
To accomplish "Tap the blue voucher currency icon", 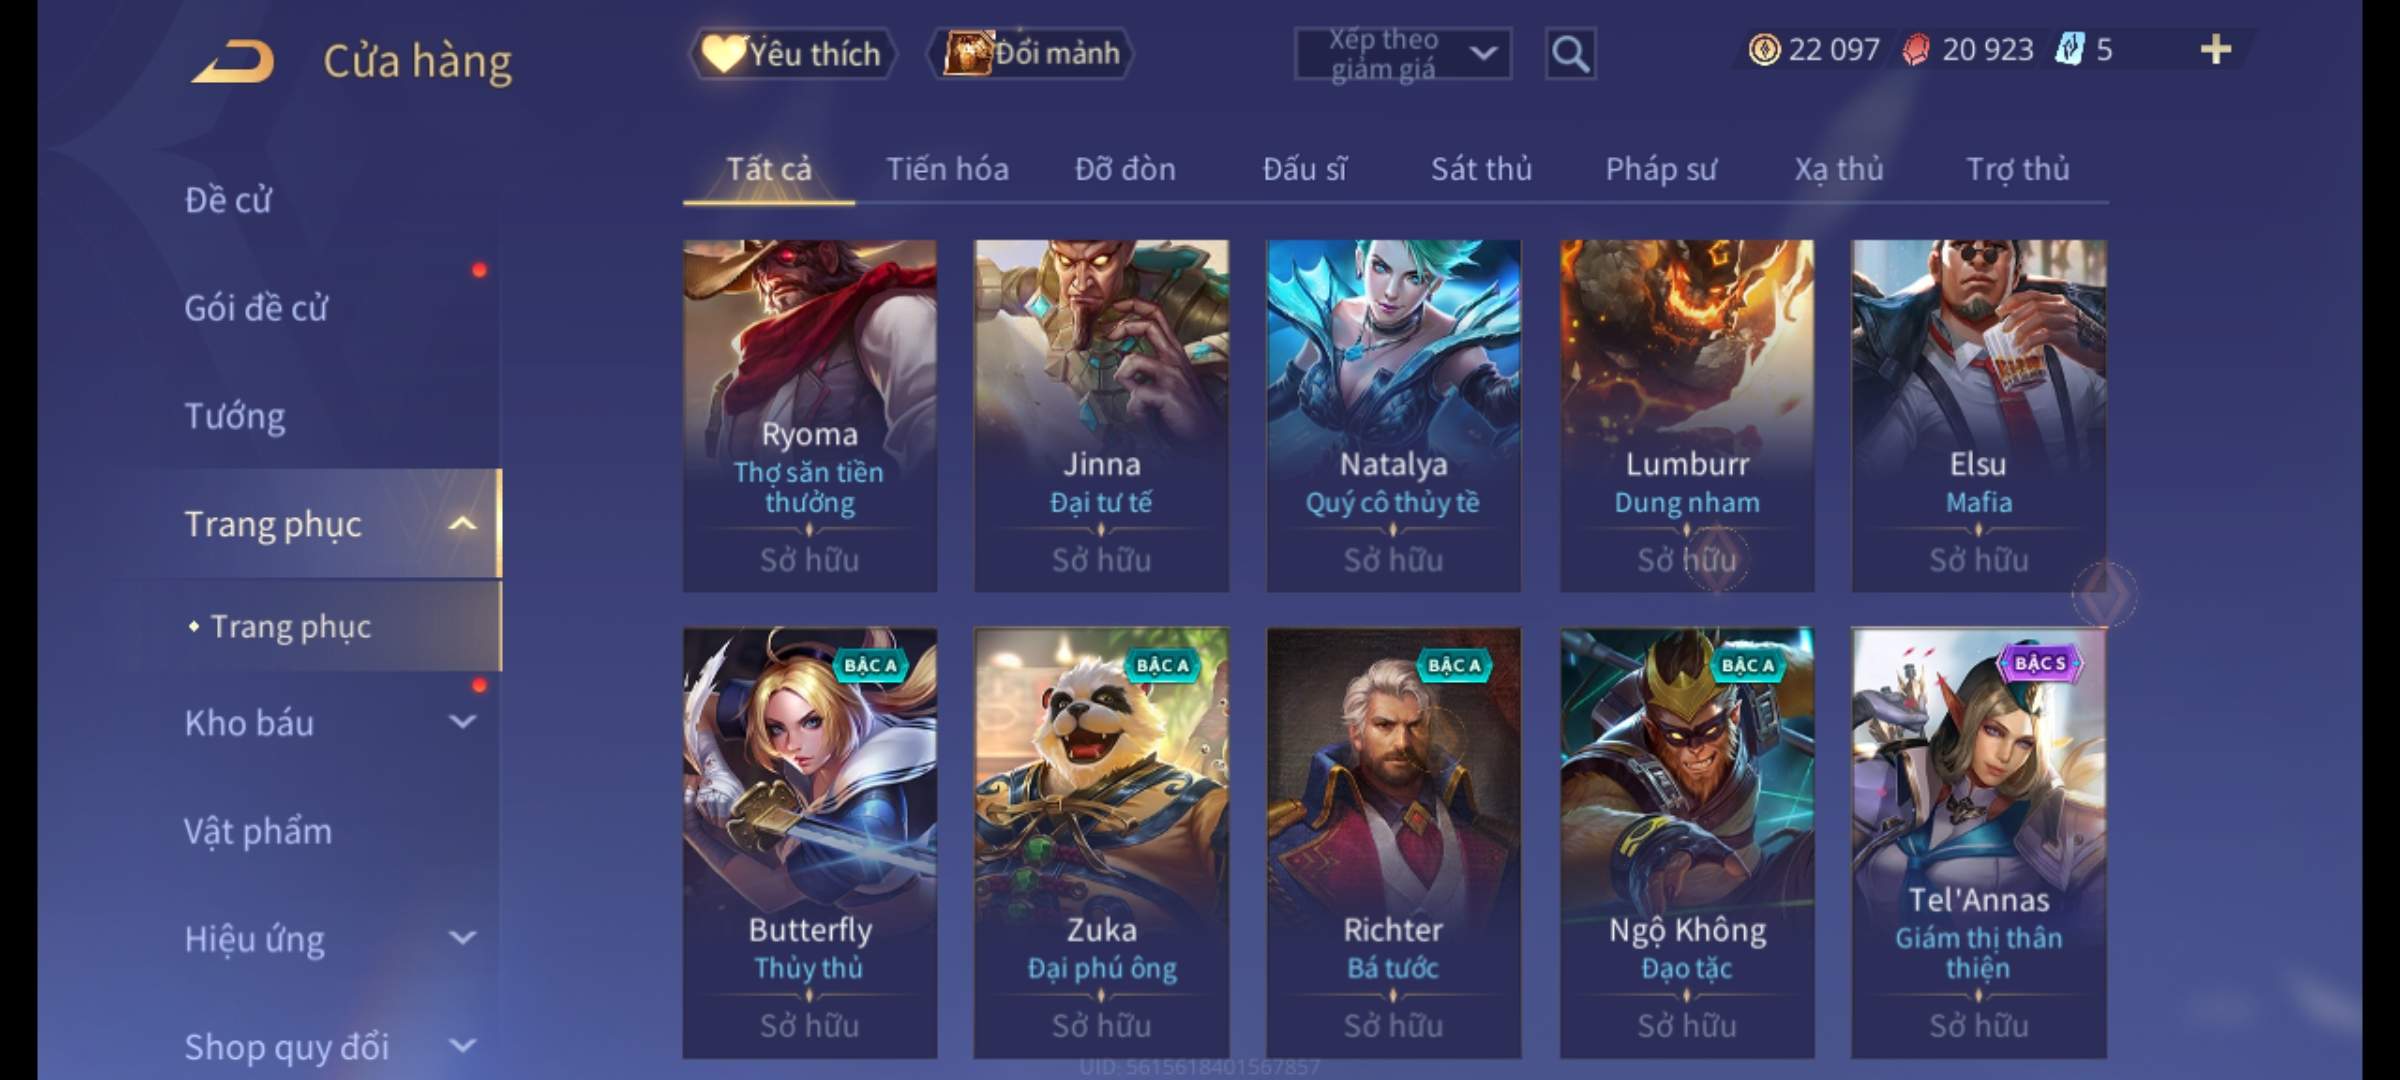I will (x=2069, y=50).
